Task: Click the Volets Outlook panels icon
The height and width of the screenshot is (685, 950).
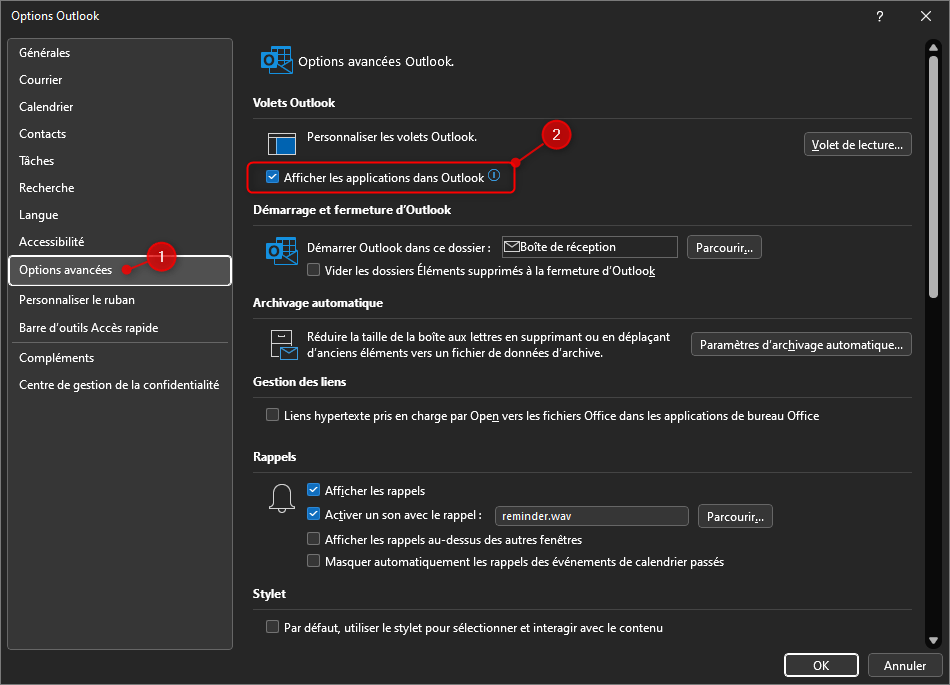Action: coord(281,143)
